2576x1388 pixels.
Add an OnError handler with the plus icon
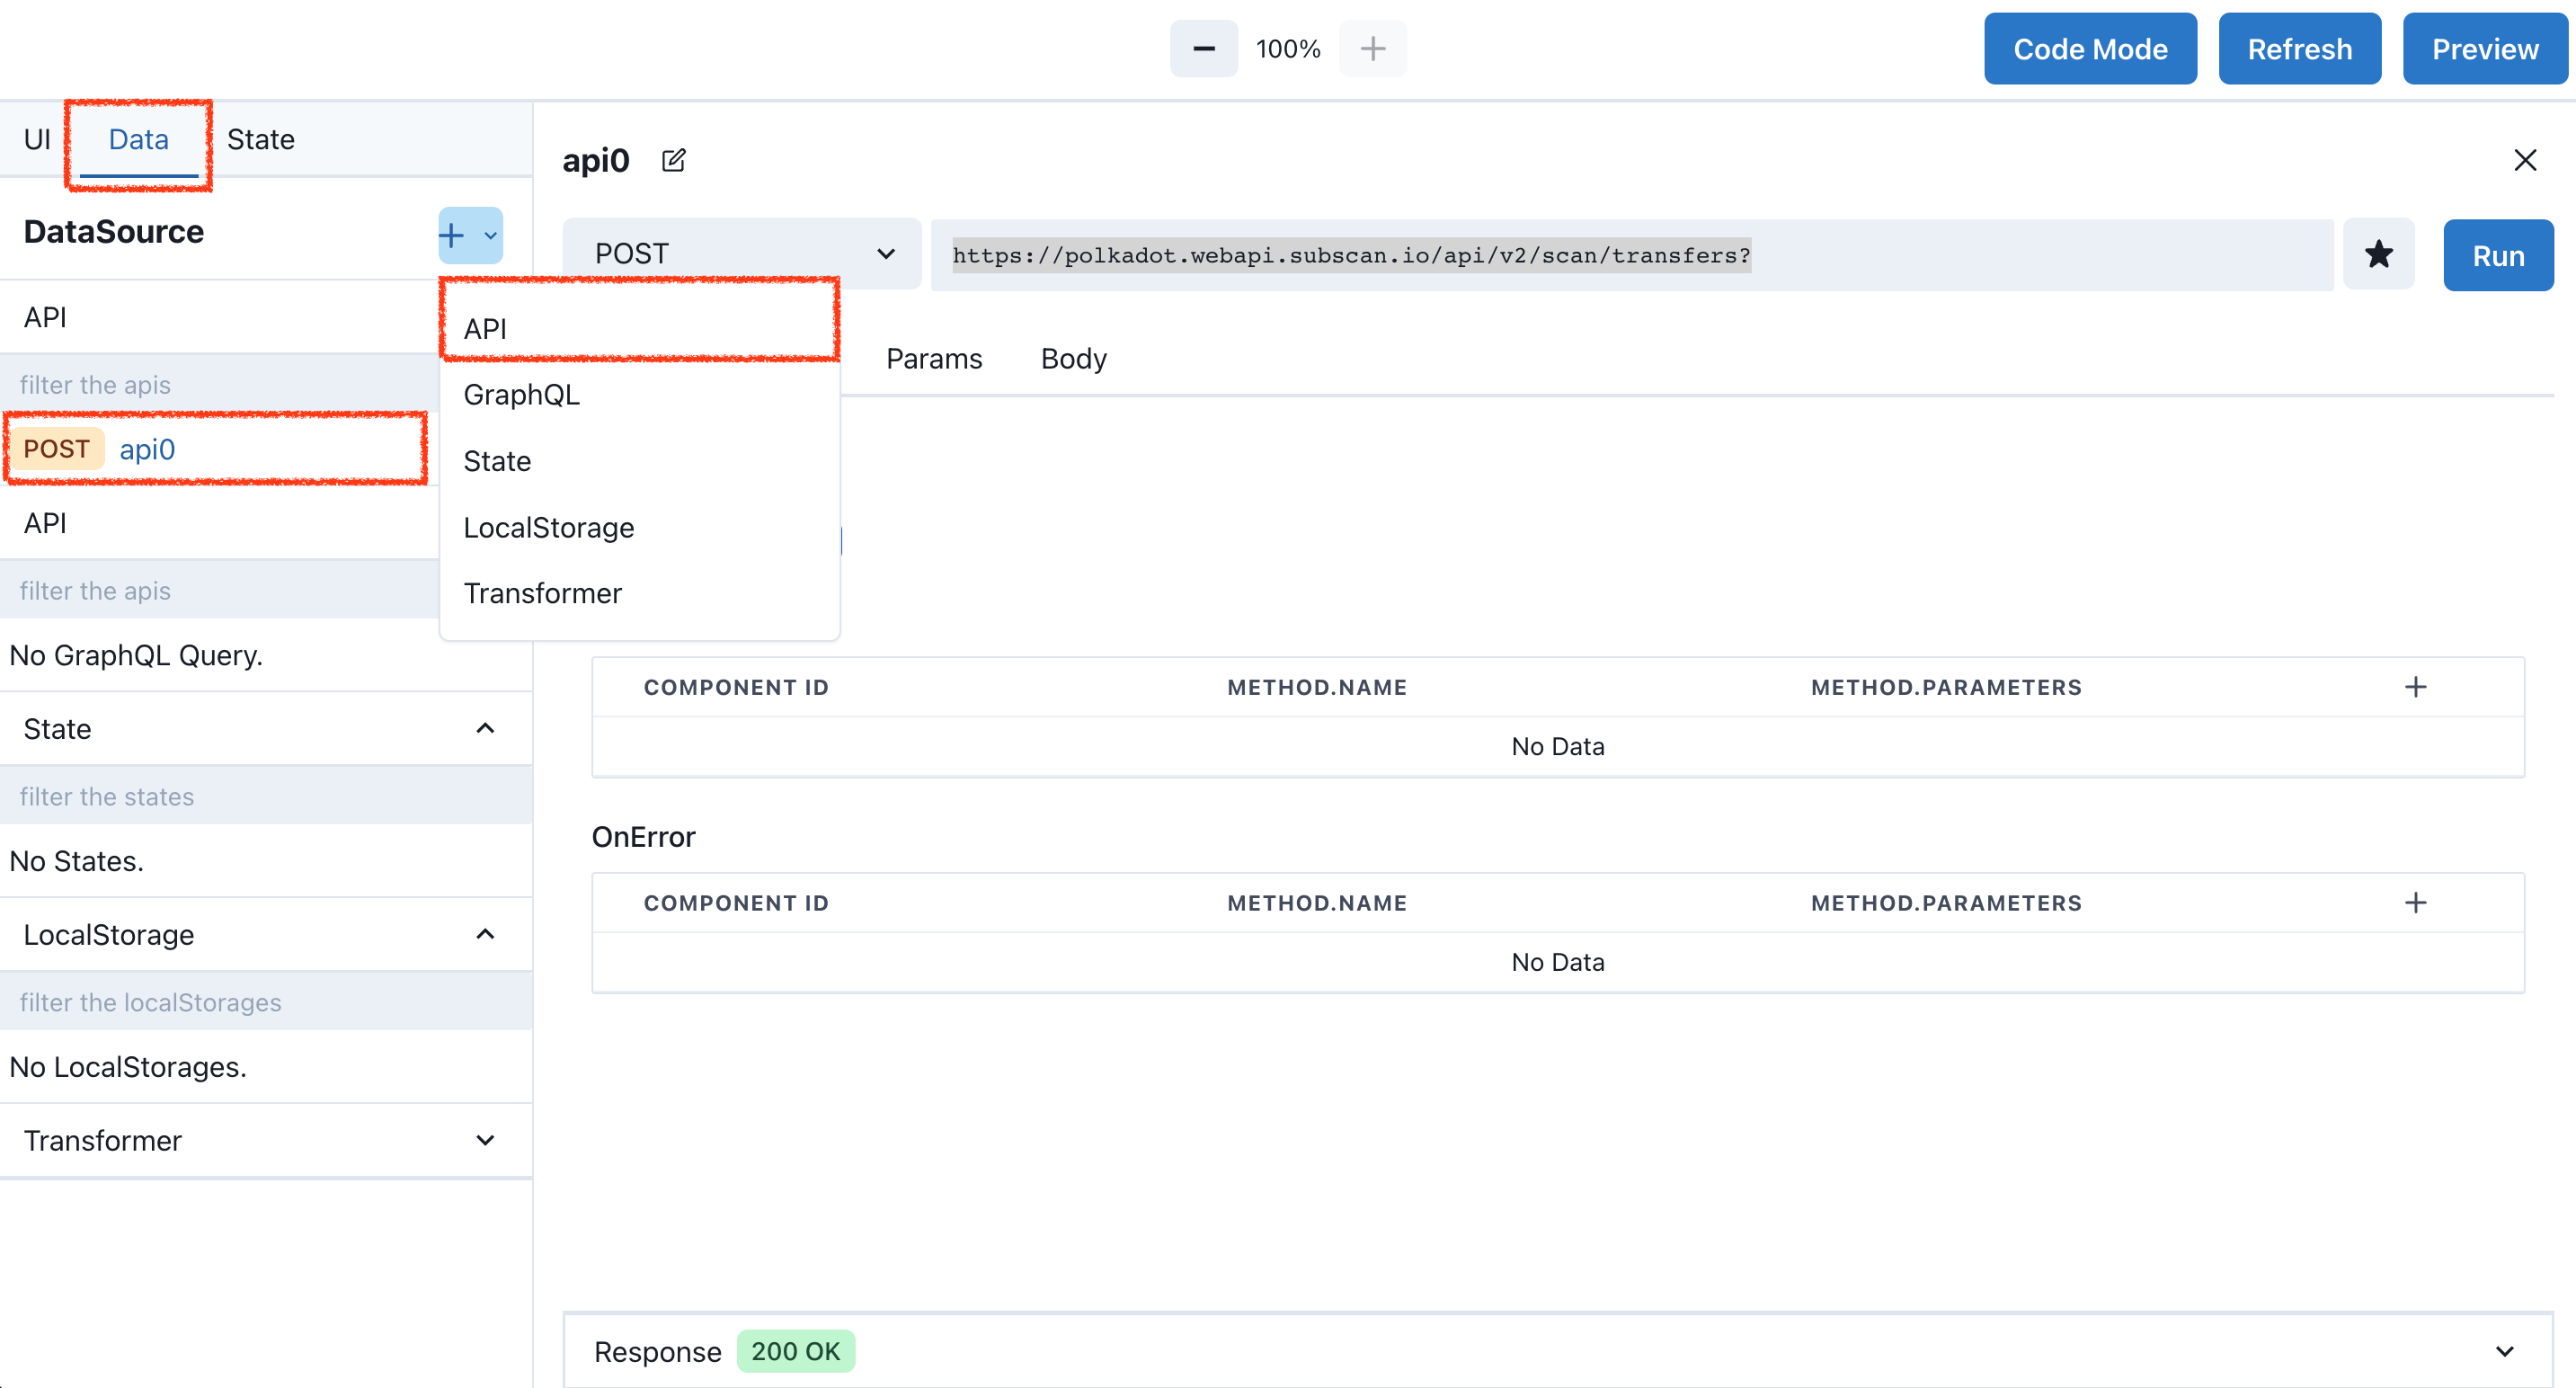(2415, 903)
